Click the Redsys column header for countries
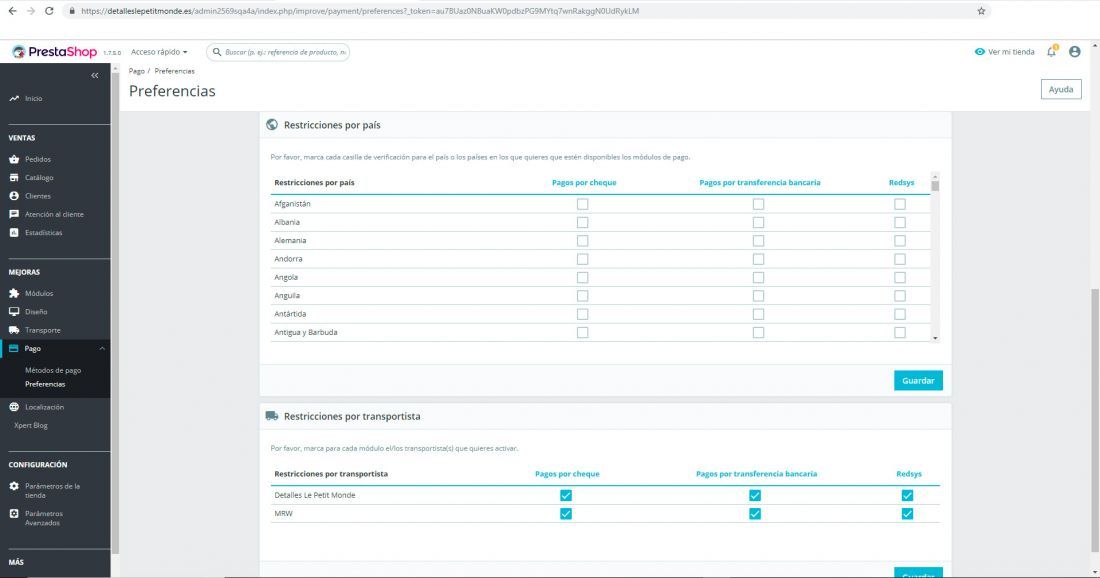This screenshot has height=578, width=1100. (901, 182)
